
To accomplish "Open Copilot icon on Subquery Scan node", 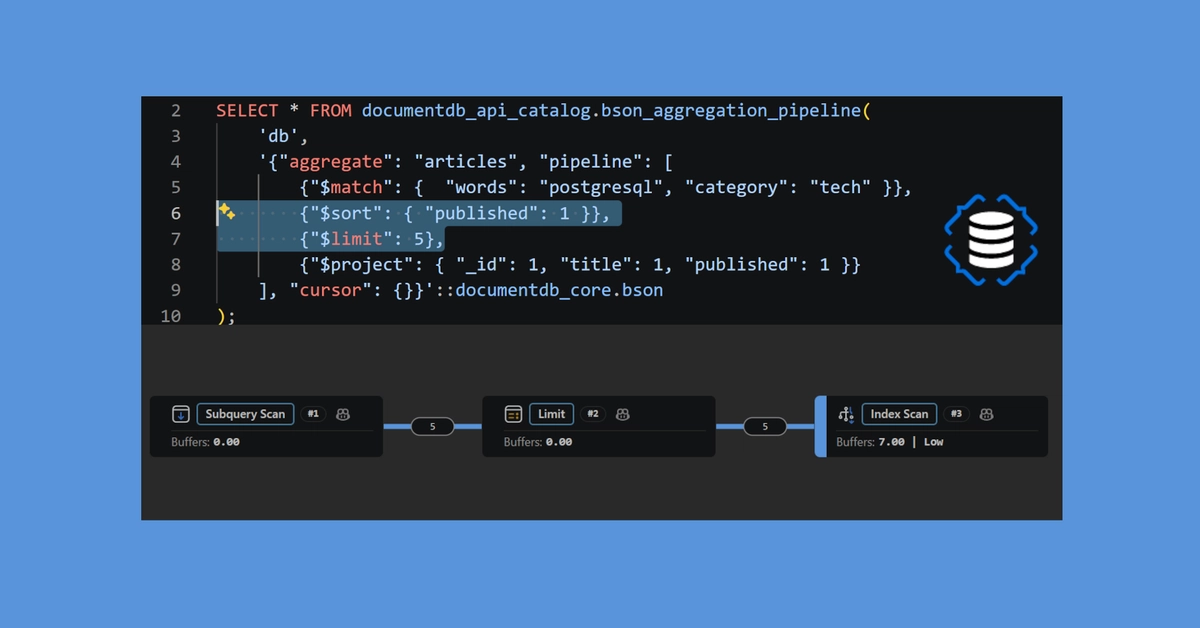I will coord(344,414).
